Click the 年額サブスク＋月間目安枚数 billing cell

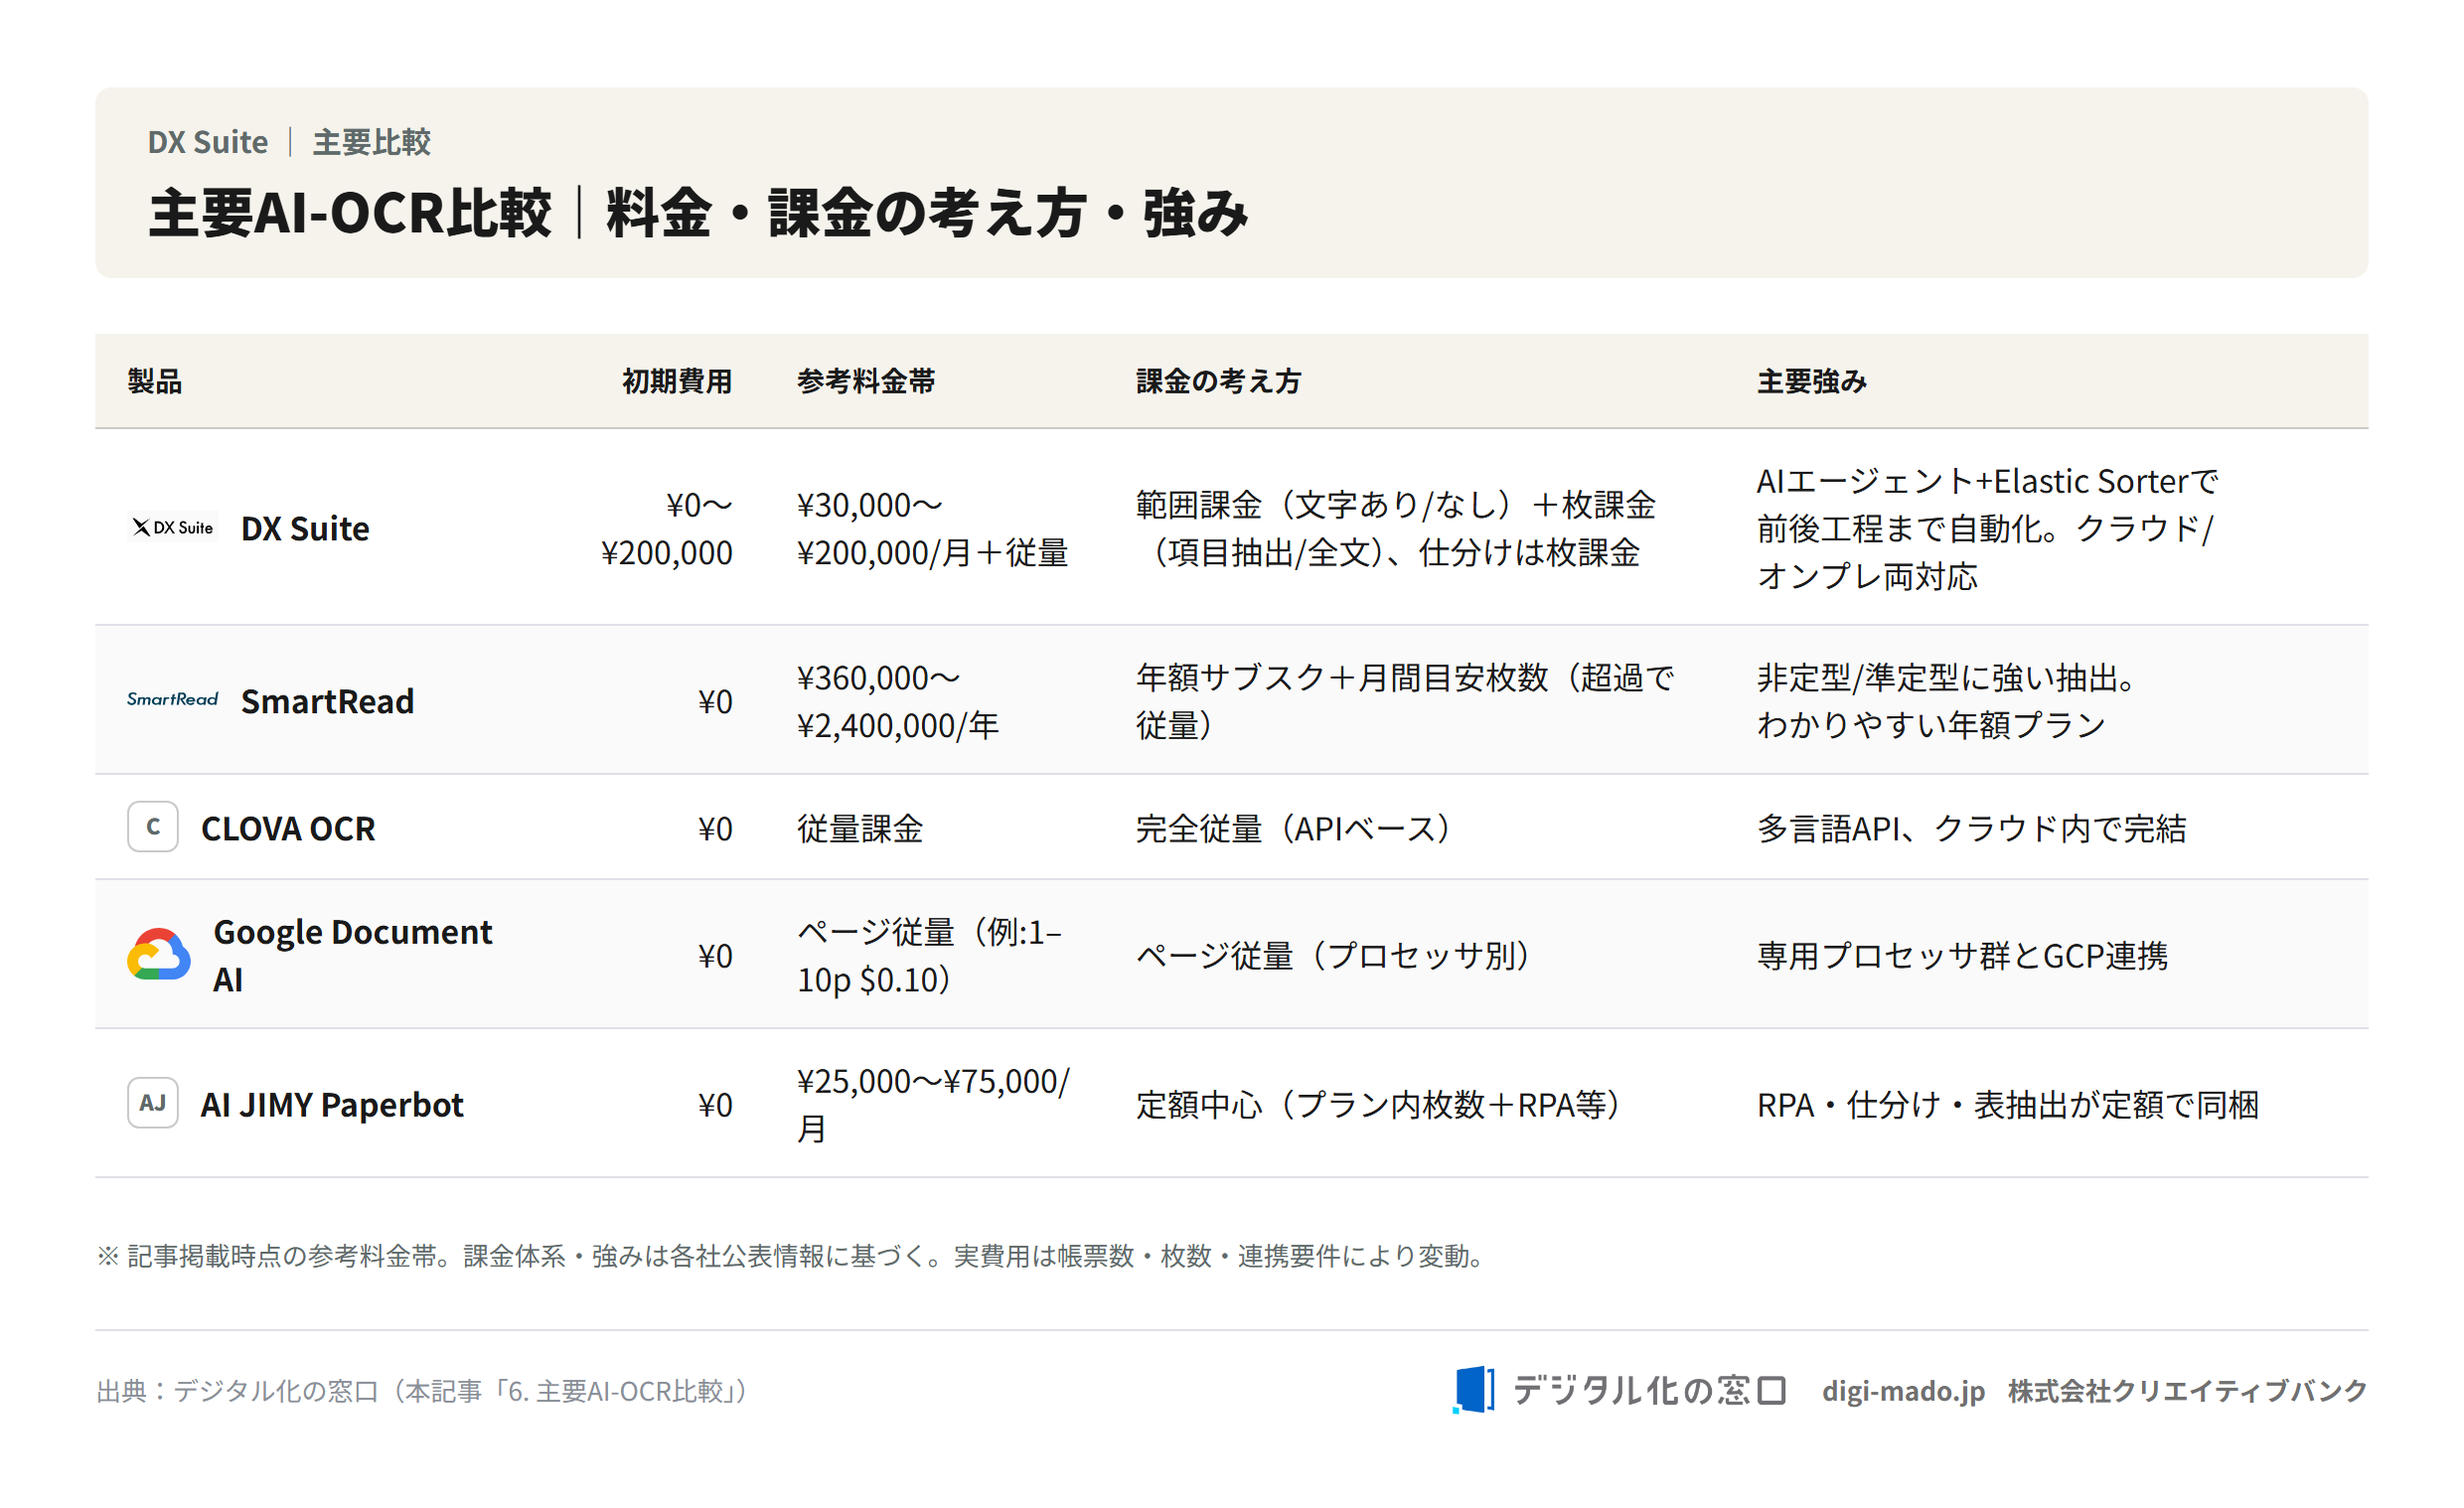click(x=1404, y=701)
